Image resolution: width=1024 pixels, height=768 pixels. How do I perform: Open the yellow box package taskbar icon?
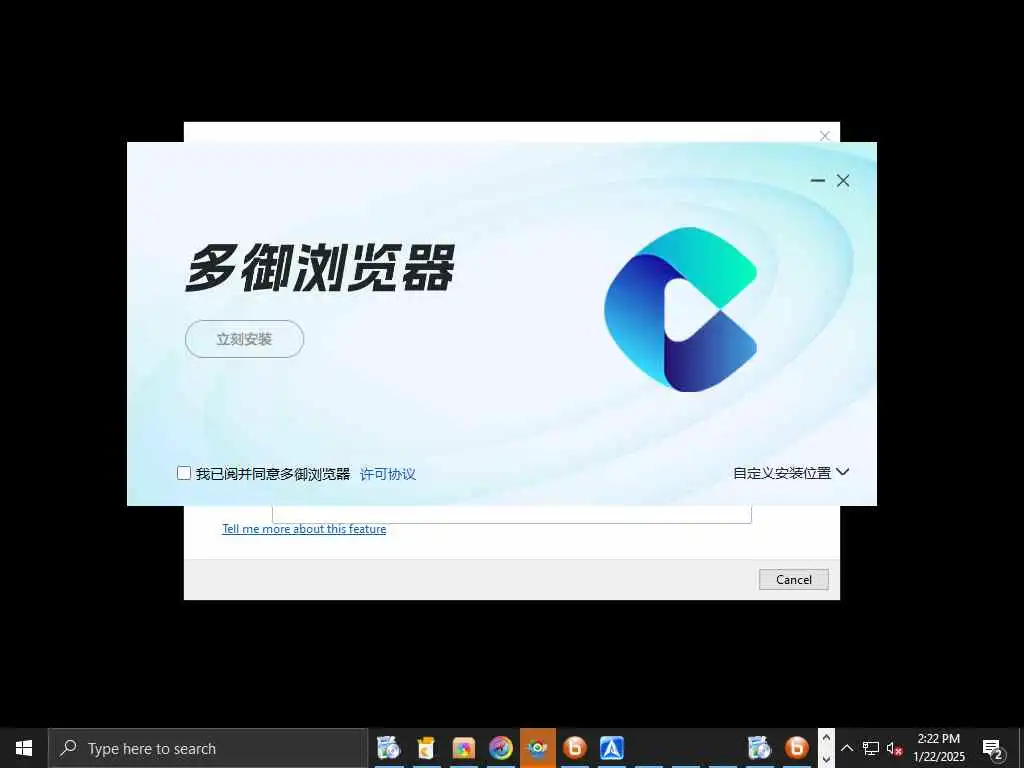pos(426,748)
